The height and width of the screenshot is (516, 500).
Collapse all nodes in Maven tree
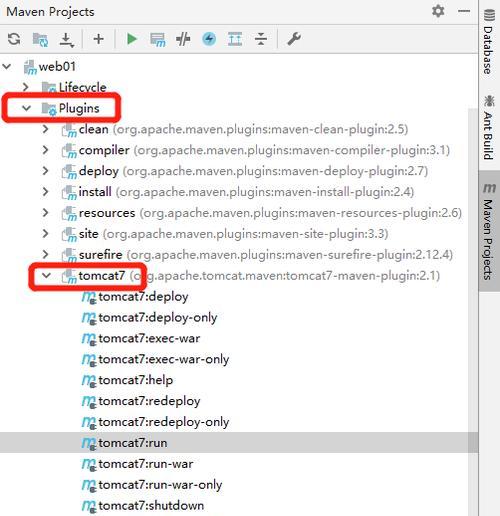[x=261, y=39]
